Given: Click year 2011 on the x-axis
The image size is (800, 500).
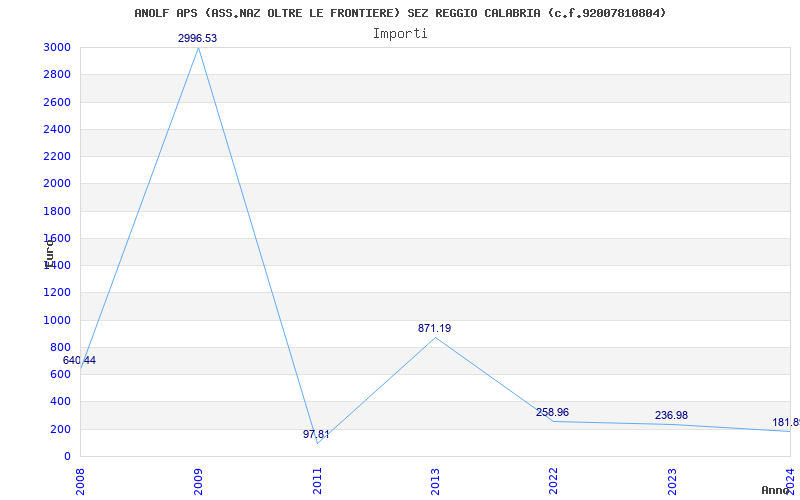Looking at the screenshot, I should point(317,480).
